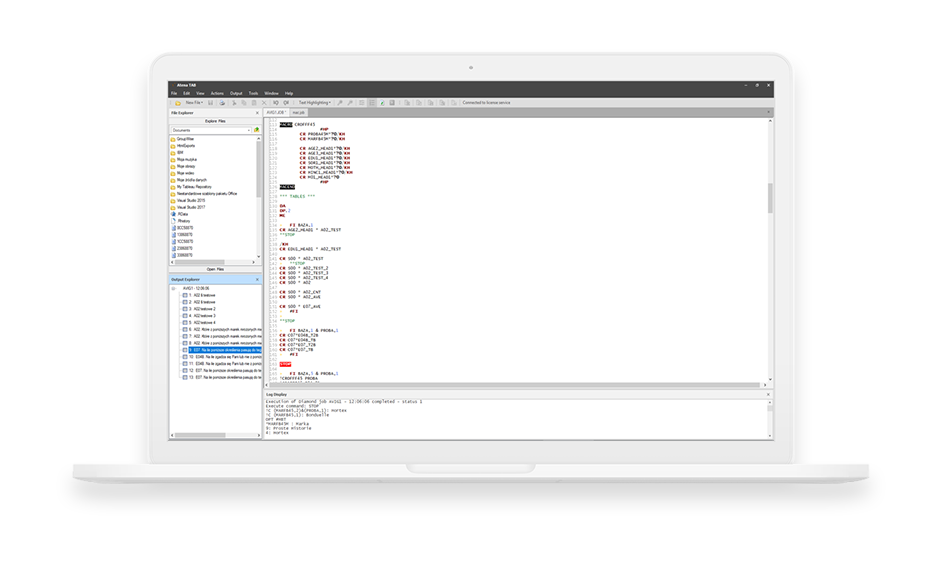Click the open folder icon in toolbar
This screenshot has width=944, height=577.
(177, 102)
